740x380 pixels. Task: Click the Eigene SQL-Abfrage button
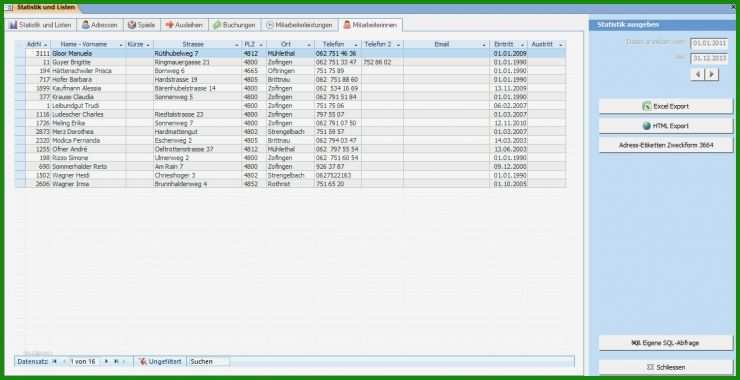(666, 343)
